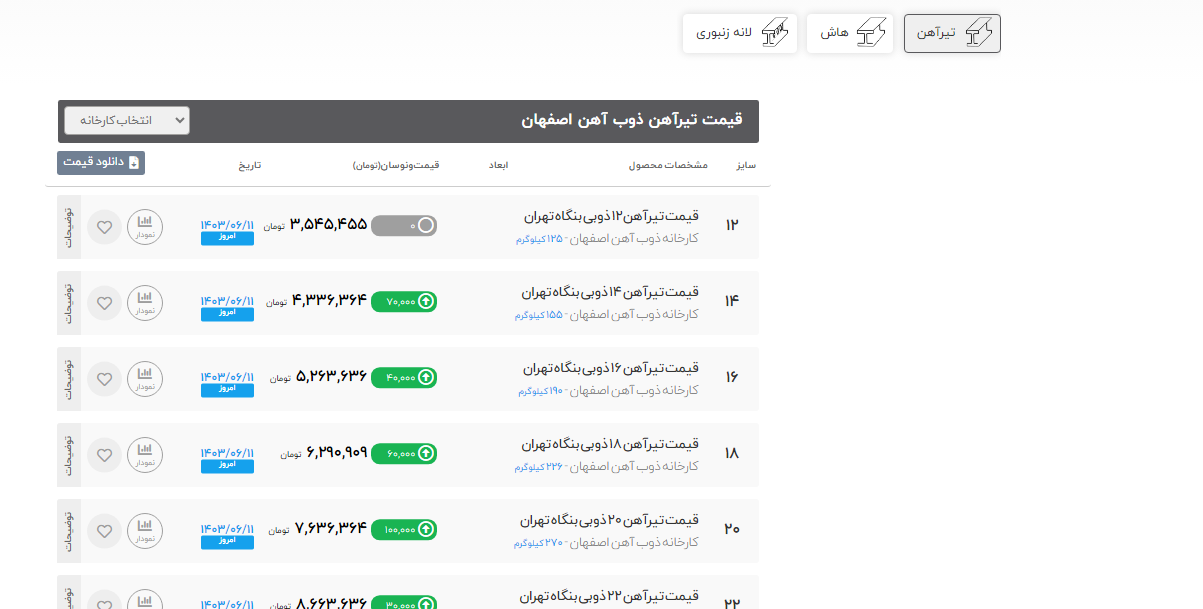Open the انتخاب کارخانه factory dropdown
1203x609 pixels.
pyautogui.click(x=127, y=120)
